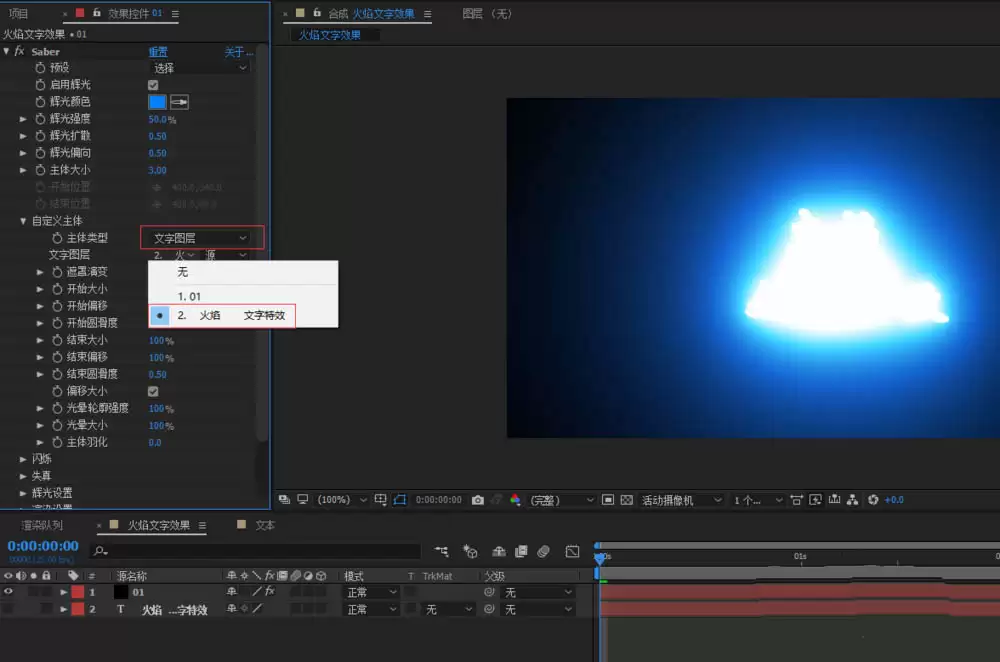Click the timeline search magnifier icon
1000x662 pixels.
point(100,551)
